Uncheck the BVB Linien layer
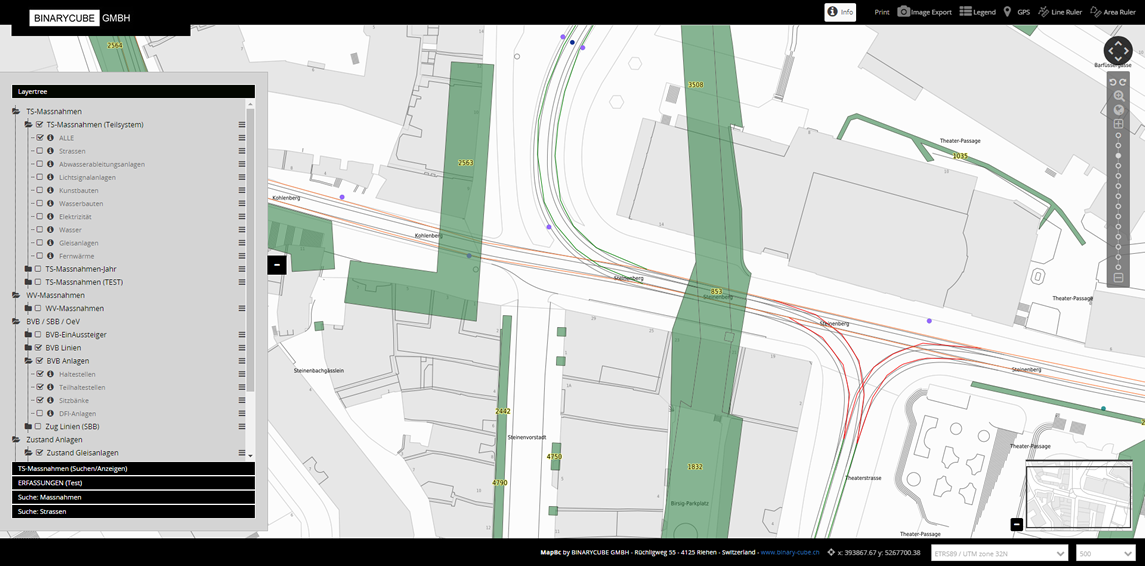 coord(39,348)
